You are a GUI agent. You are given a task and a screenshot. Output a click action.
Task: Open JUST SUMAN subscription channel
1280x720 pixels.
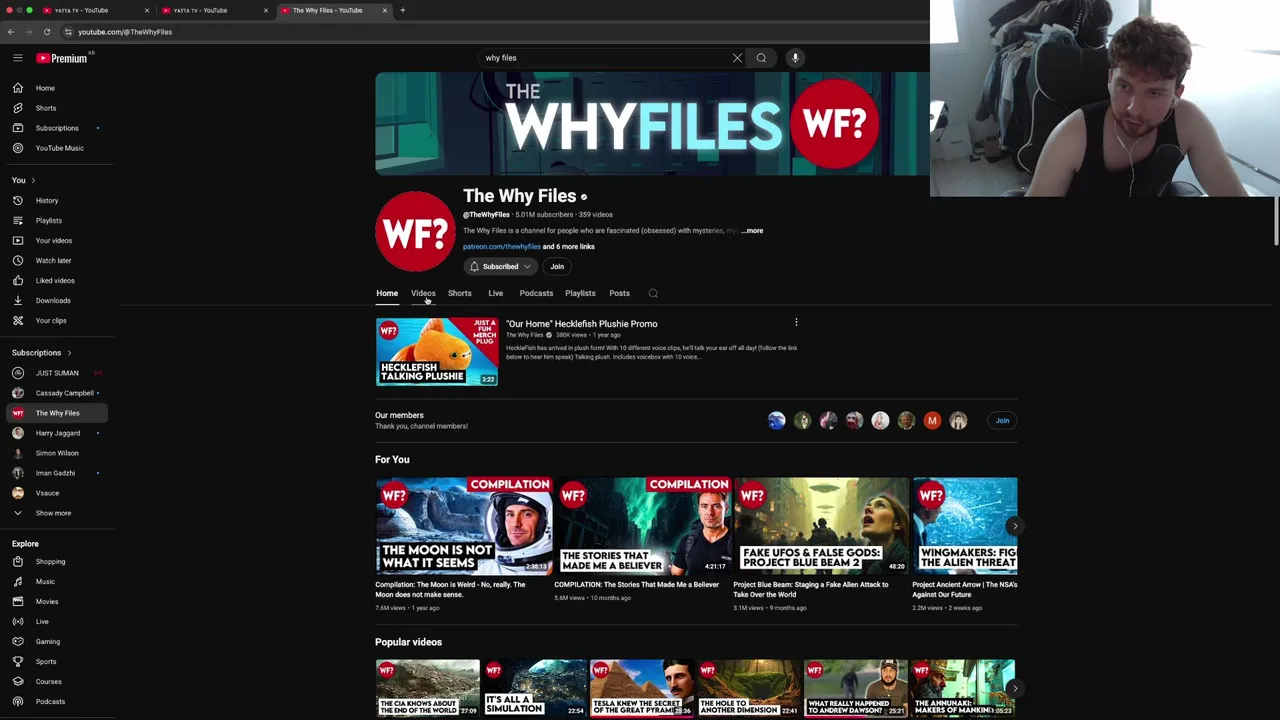coord(57,373)
